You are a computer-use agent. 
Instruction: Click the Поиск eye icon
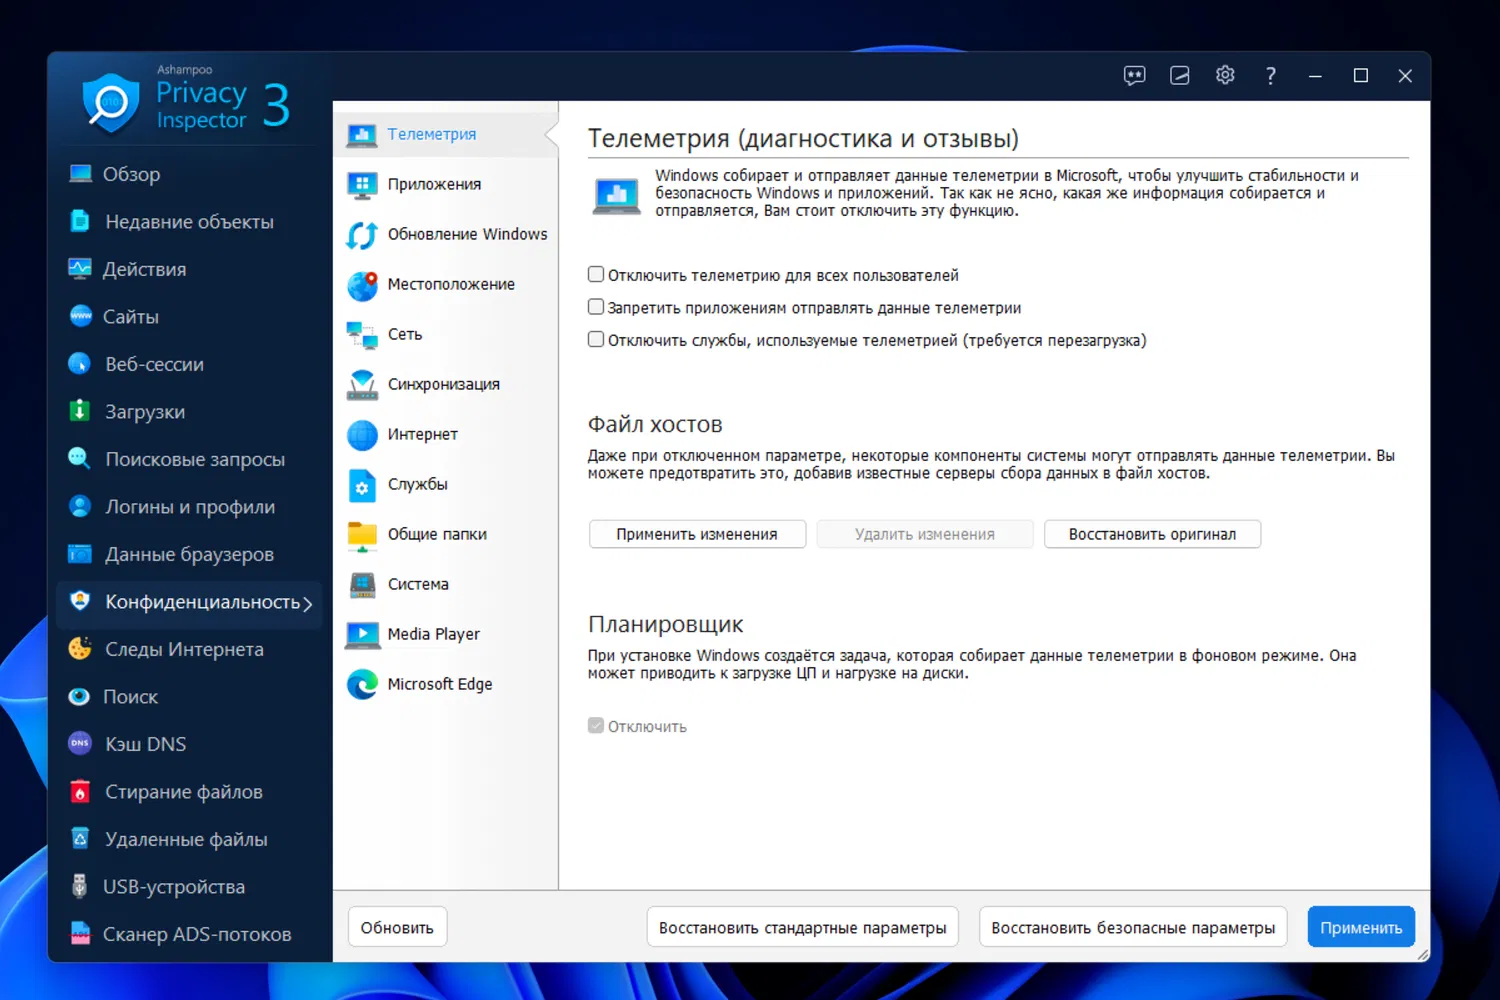click(x=80, y=696)
